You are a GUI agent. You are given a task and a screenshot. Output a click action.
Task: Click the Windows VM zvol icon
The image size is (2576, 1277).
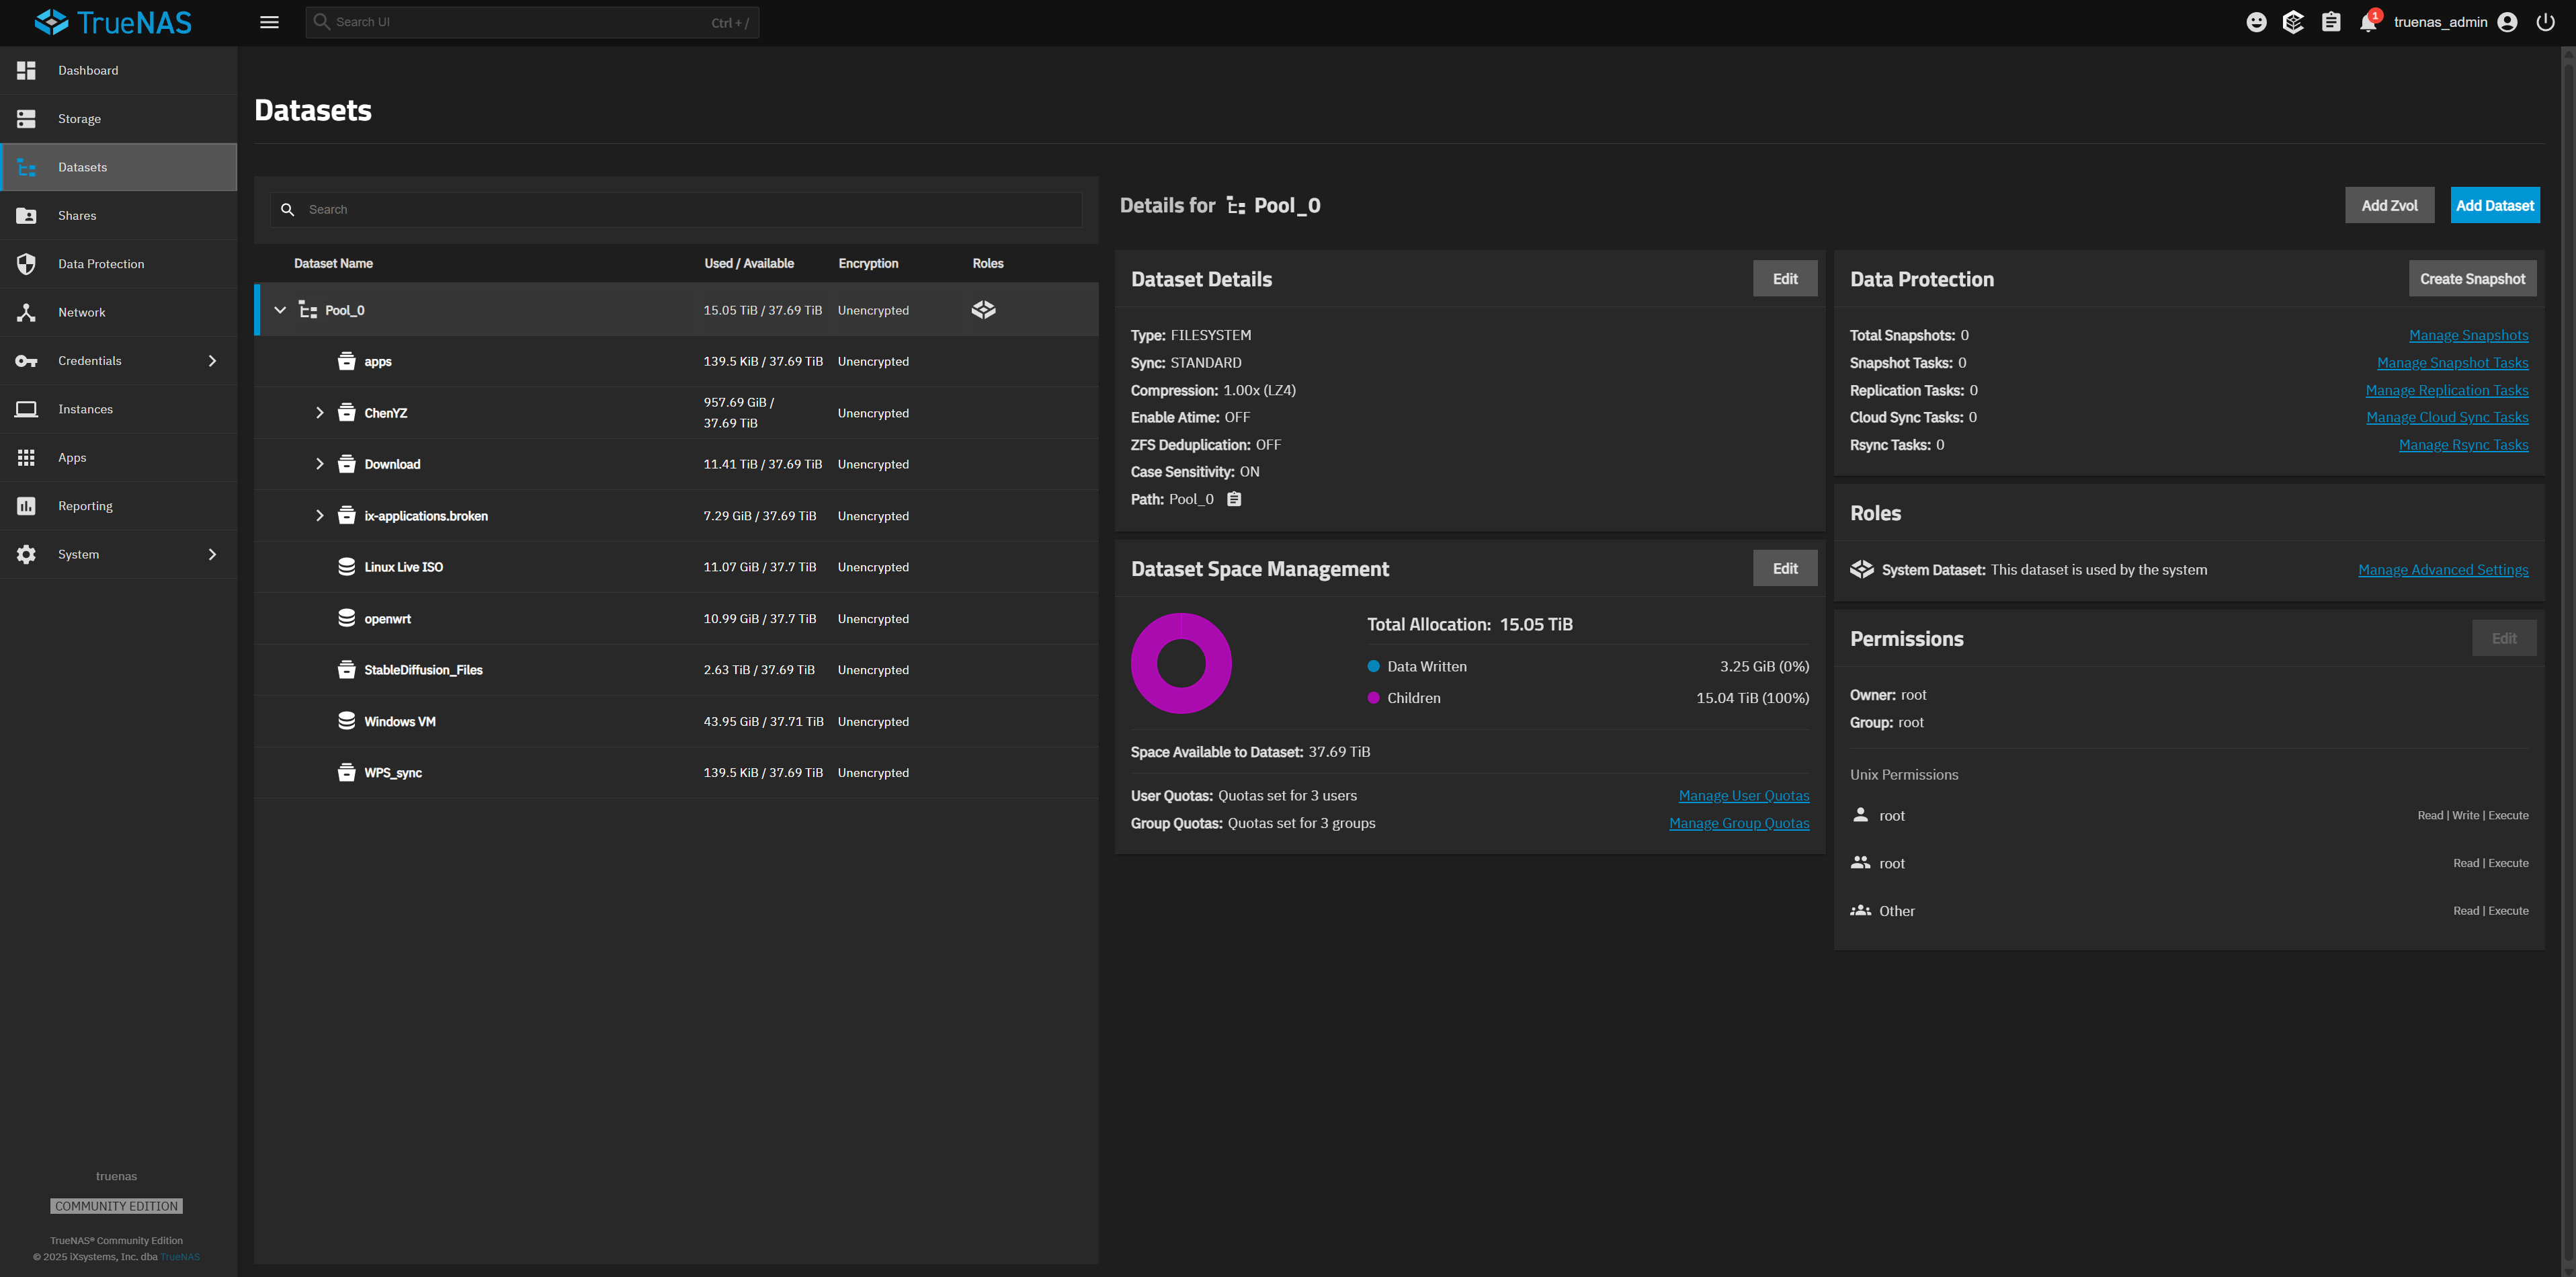pyautogui.click(x=346, y=721)
